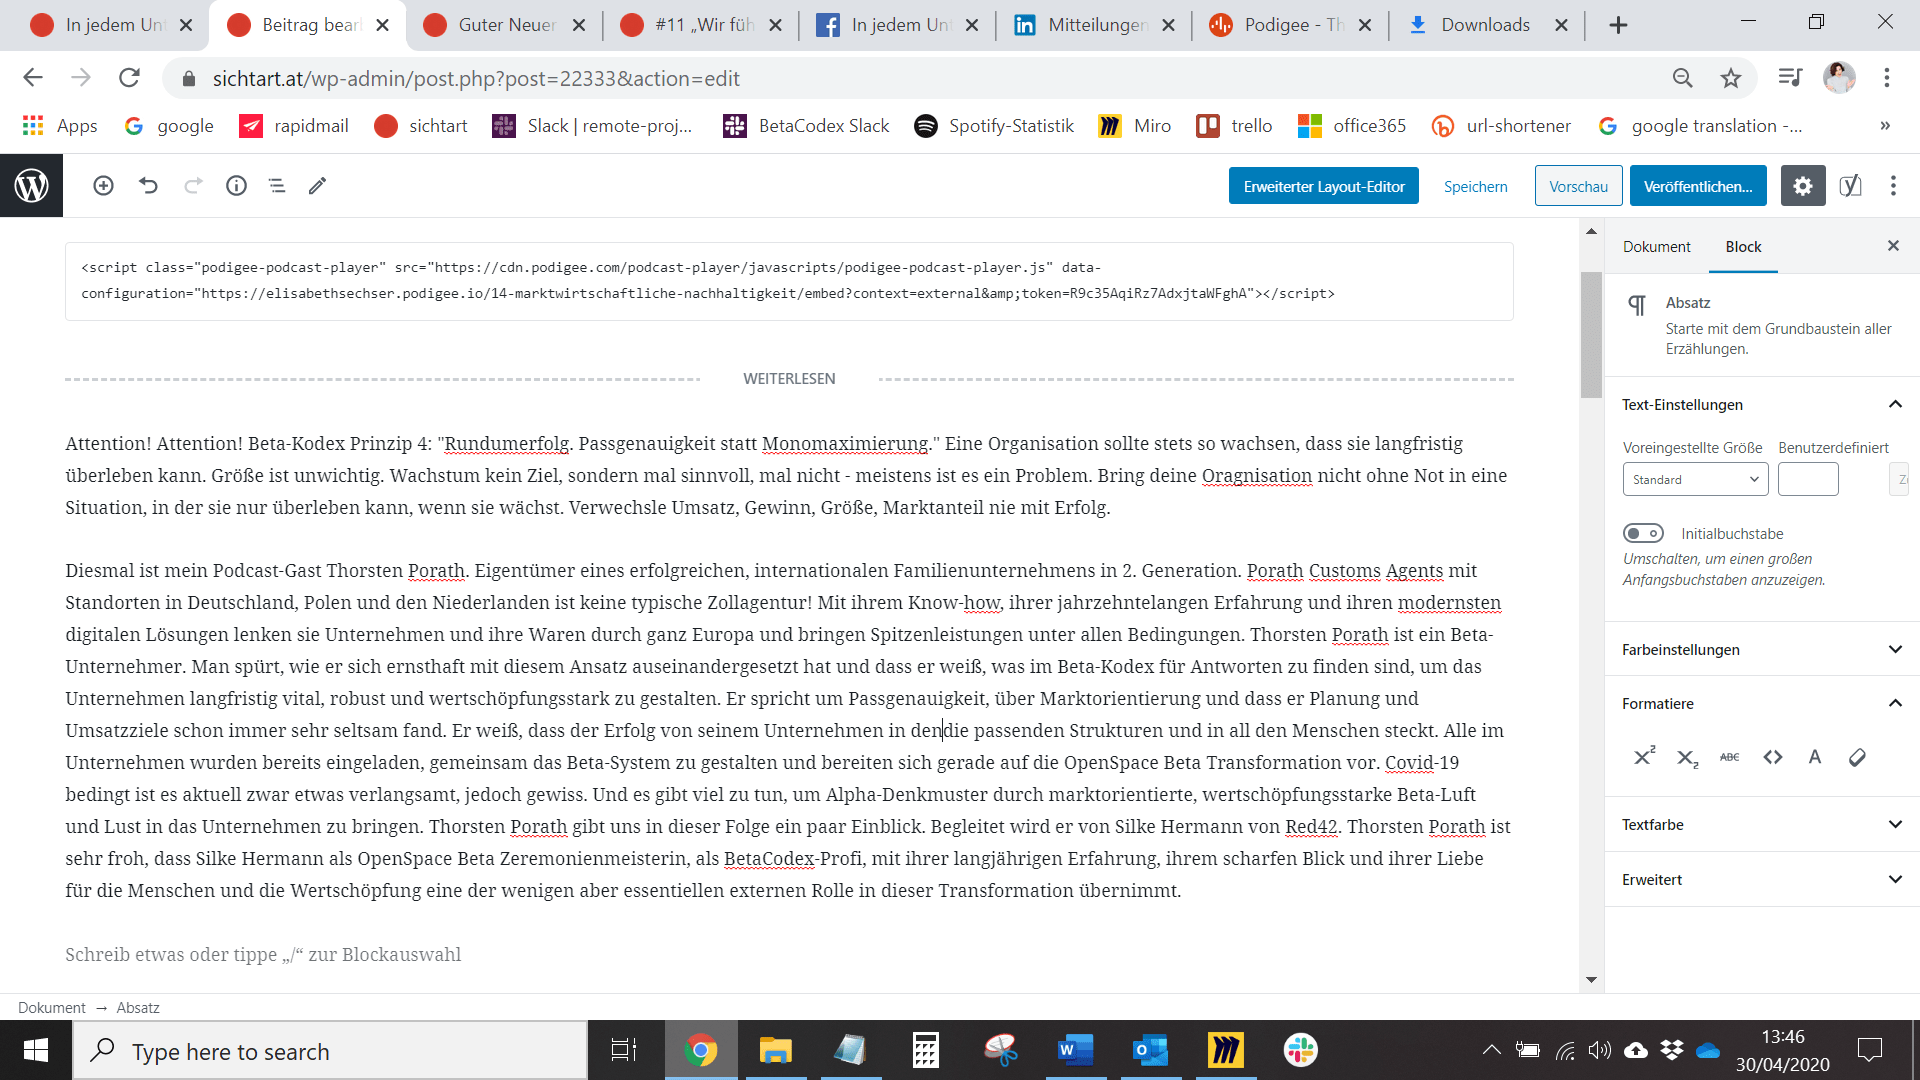The image size is (1920, 1080).
Task: Open the BetaCodex Slack bookmark
Action: pos(806,125)
